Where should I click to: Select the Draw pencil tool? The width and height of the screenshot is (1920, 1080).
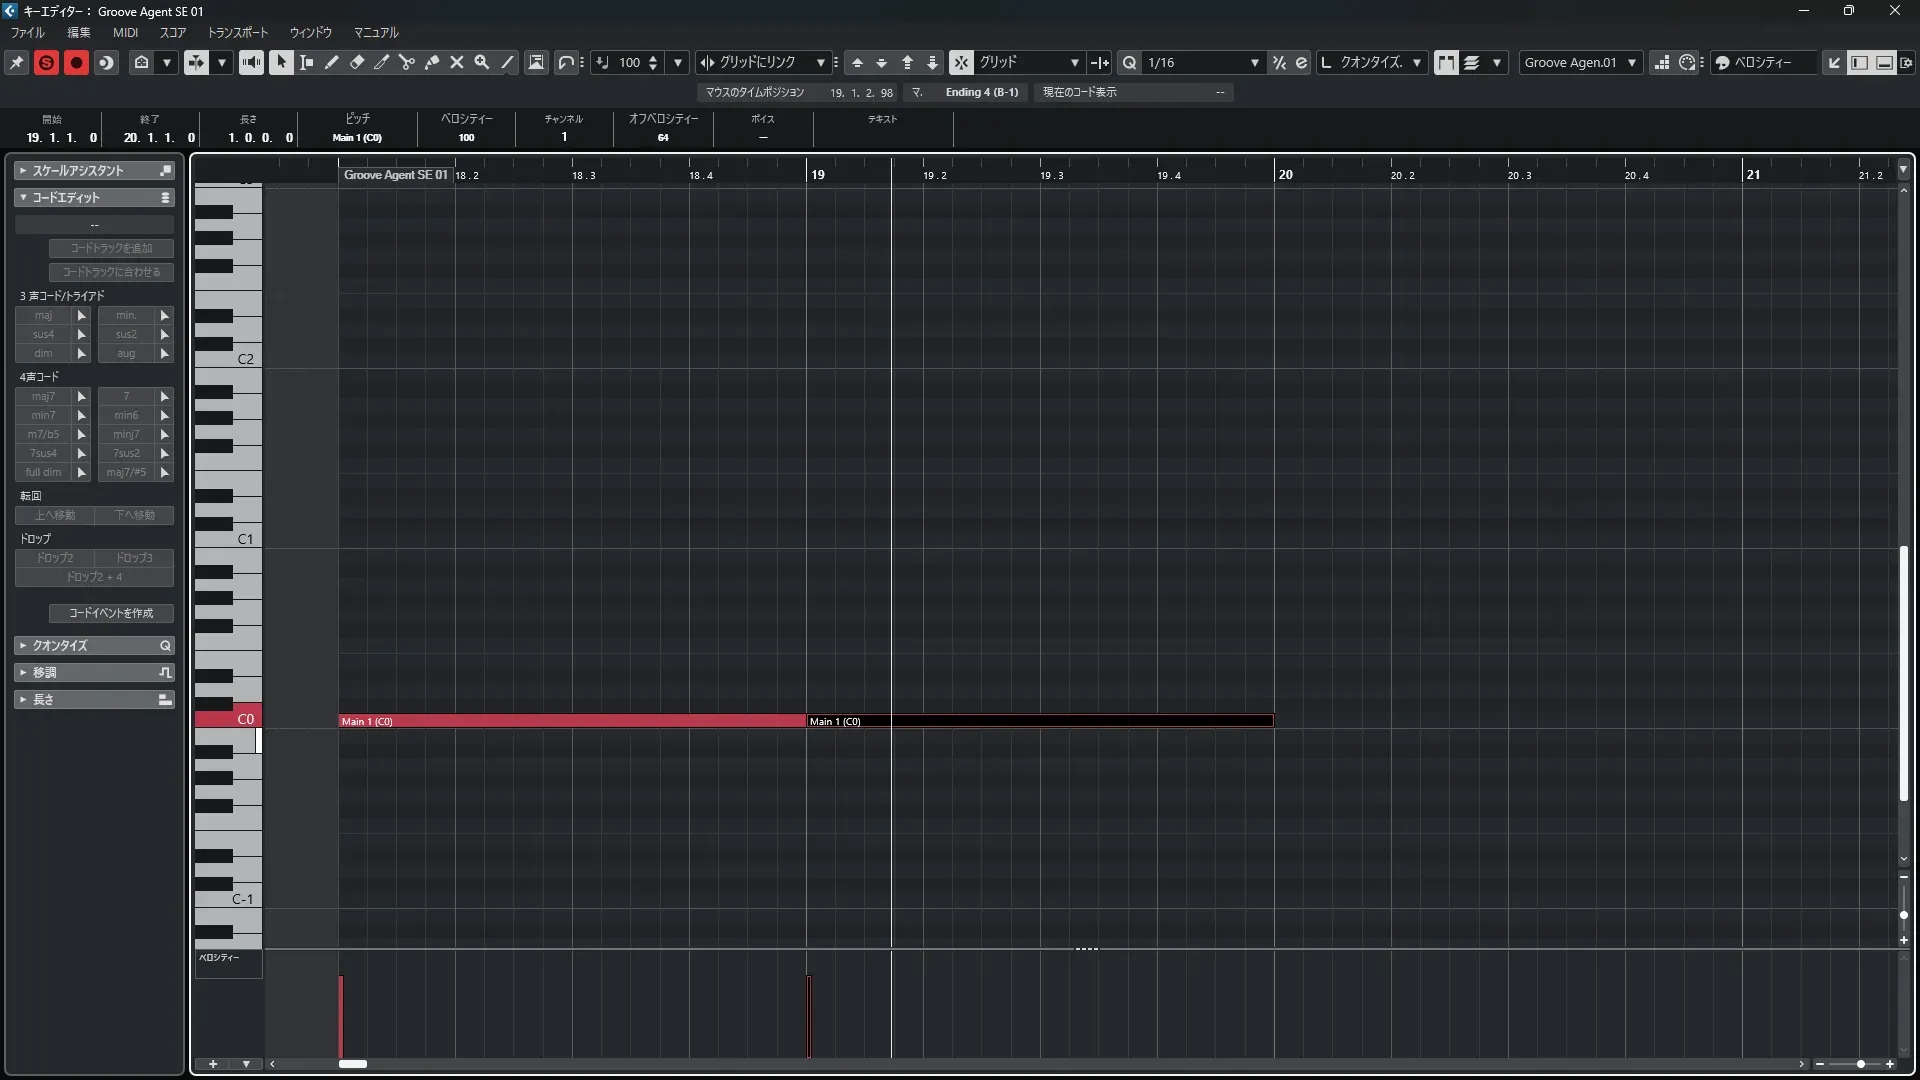332,62
